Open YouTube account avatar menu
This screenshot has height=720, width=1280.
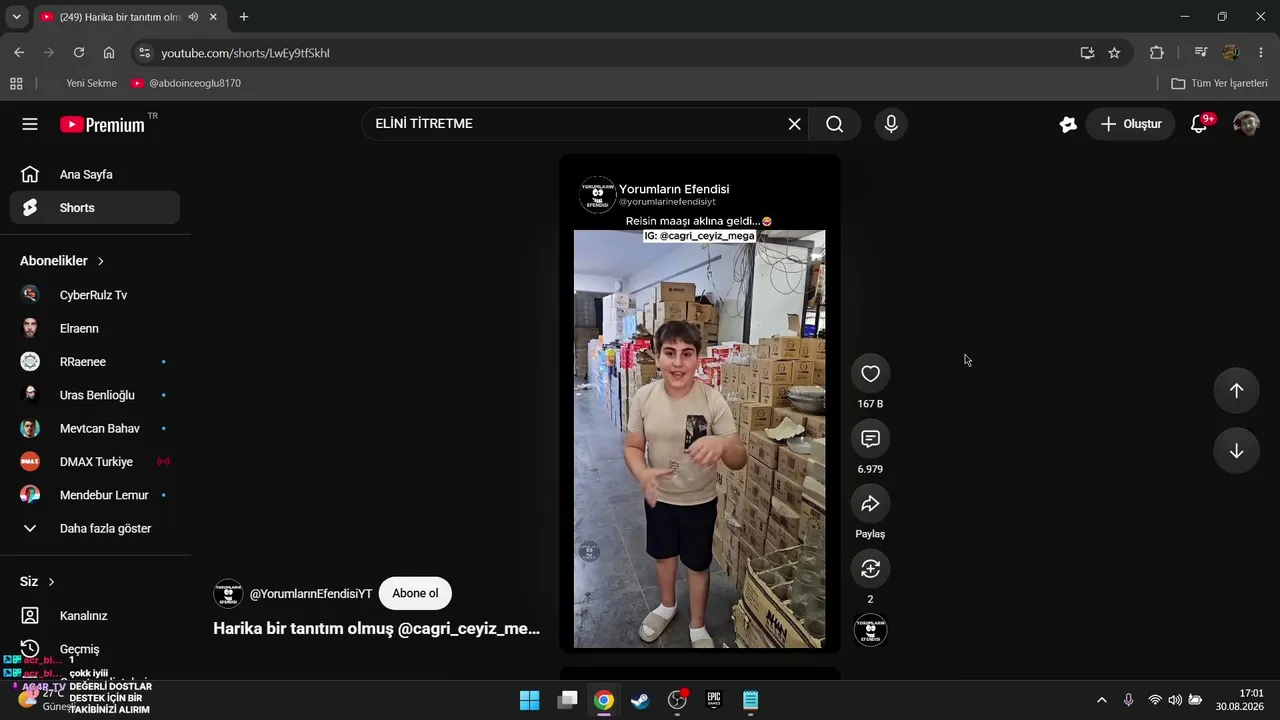coord(1246,124)
